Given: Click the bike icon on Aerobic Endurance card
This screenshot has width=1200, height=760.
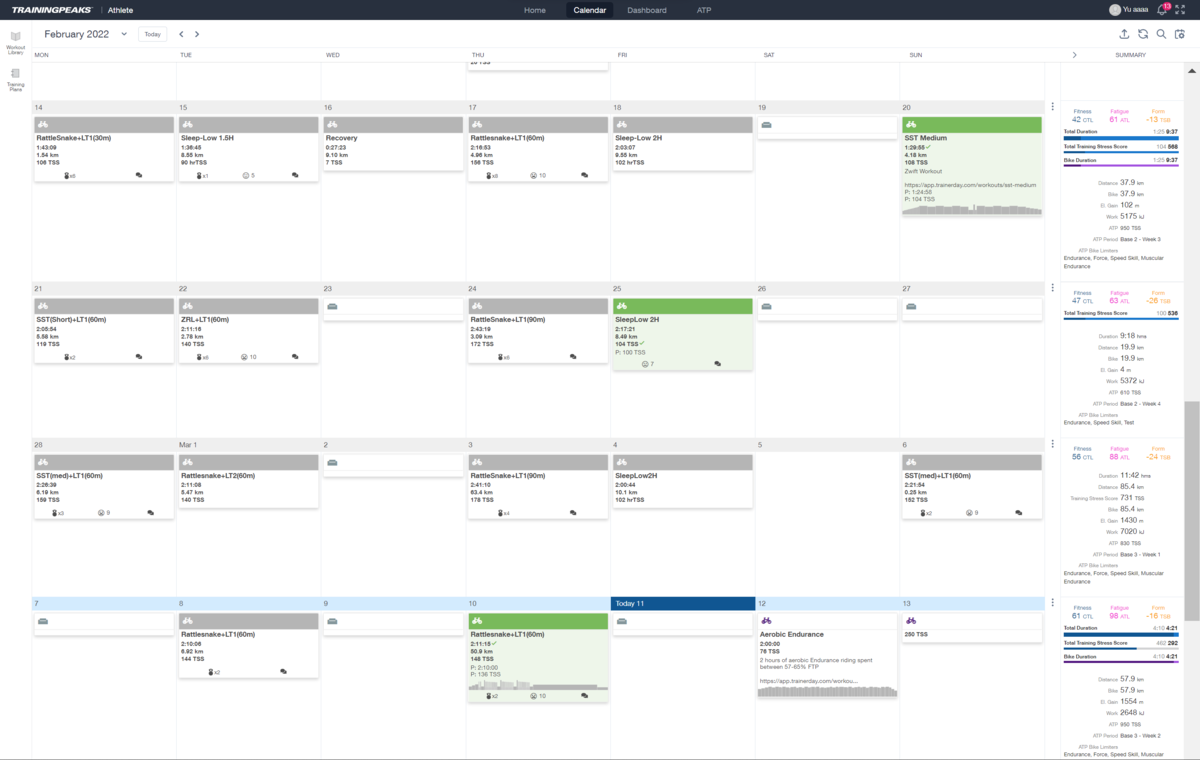Looking at the screenshot, I should (x=766, y=621).
